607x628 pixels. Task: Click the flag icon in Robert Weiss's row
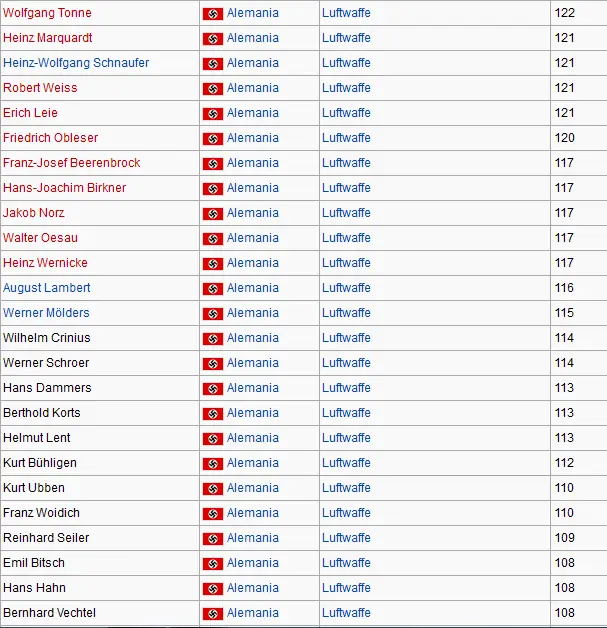pos(213,89)
